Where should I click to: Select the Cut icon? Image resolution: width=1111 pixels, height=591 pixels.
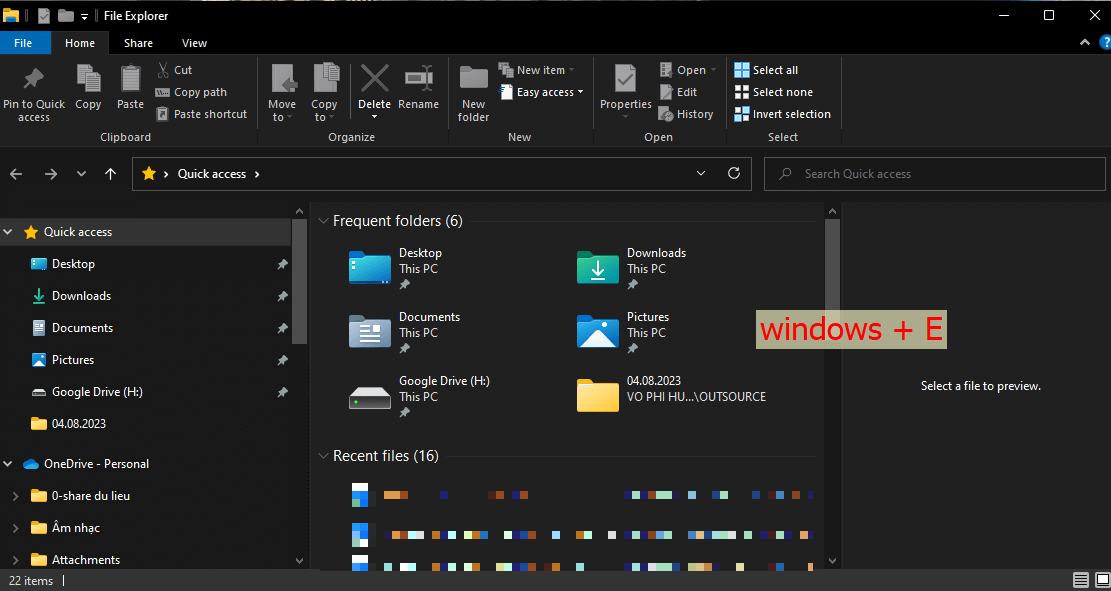[166, 69]
